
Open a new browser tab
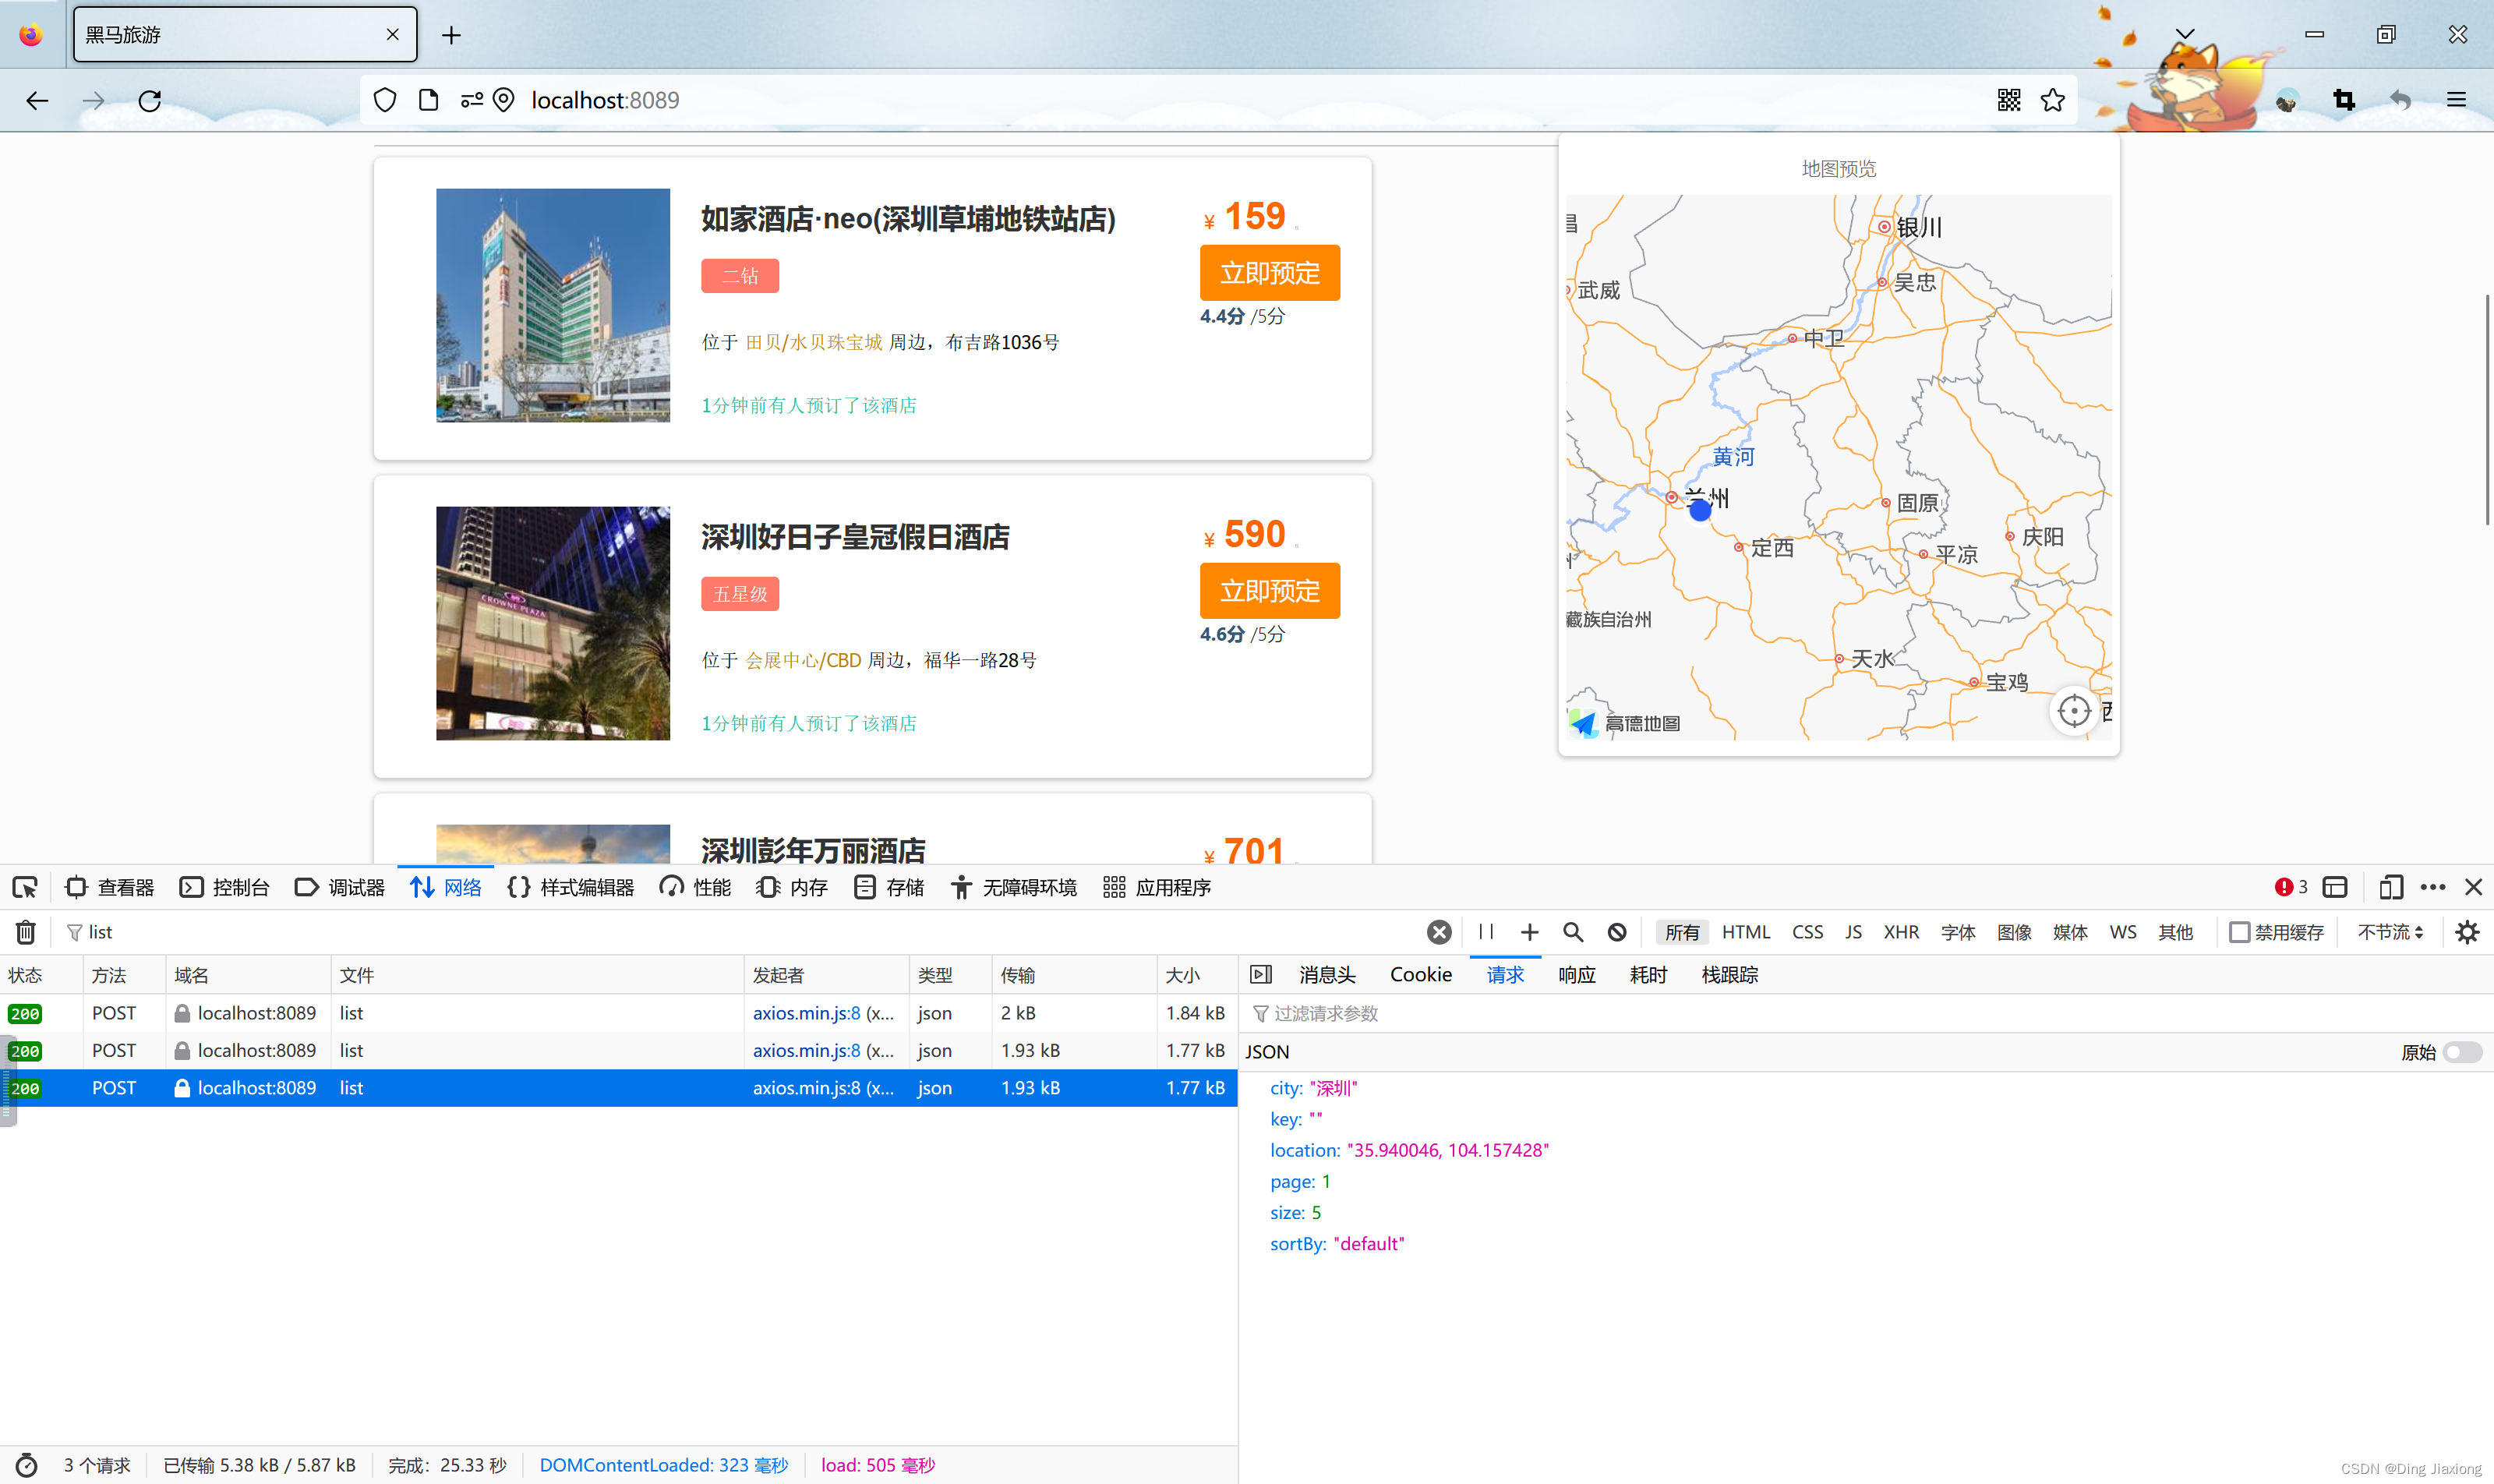coord(452,36)
